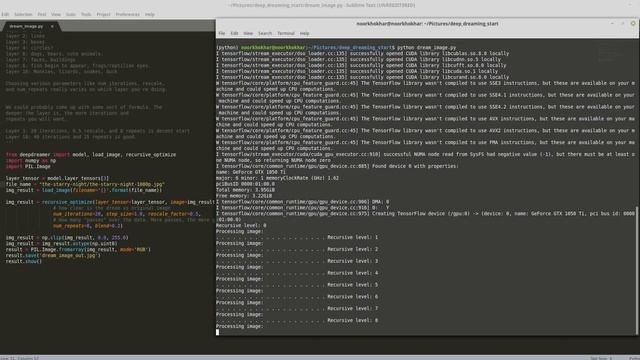The height and width of the screenshot is (360, 640).
Task: Click 'Recursive level: 0' terminal line
Action: 241,226
